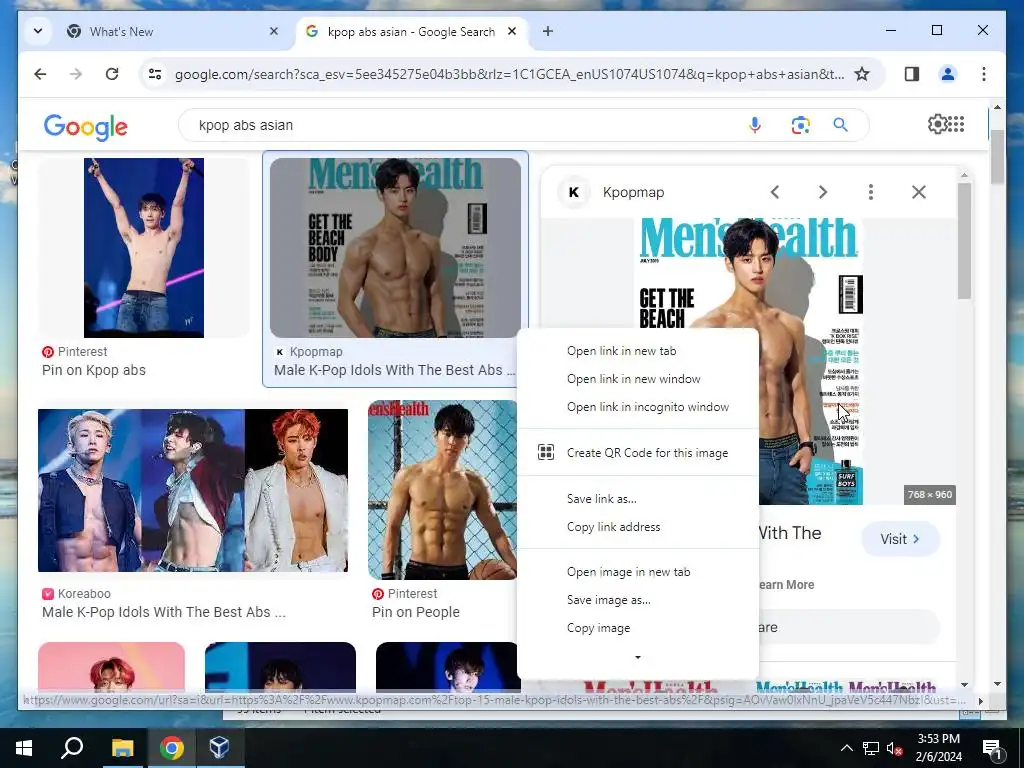This screenshot has width=1024, height=768.
Task: Click Pin on People caption
Action: click(x=416, y=613)
